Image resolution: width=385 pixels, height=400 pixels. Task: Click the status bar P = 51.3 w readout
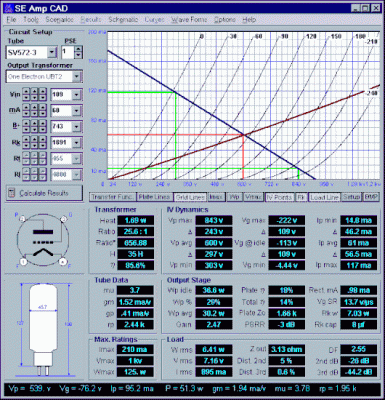pyautogui.click(x=184, y=388)
